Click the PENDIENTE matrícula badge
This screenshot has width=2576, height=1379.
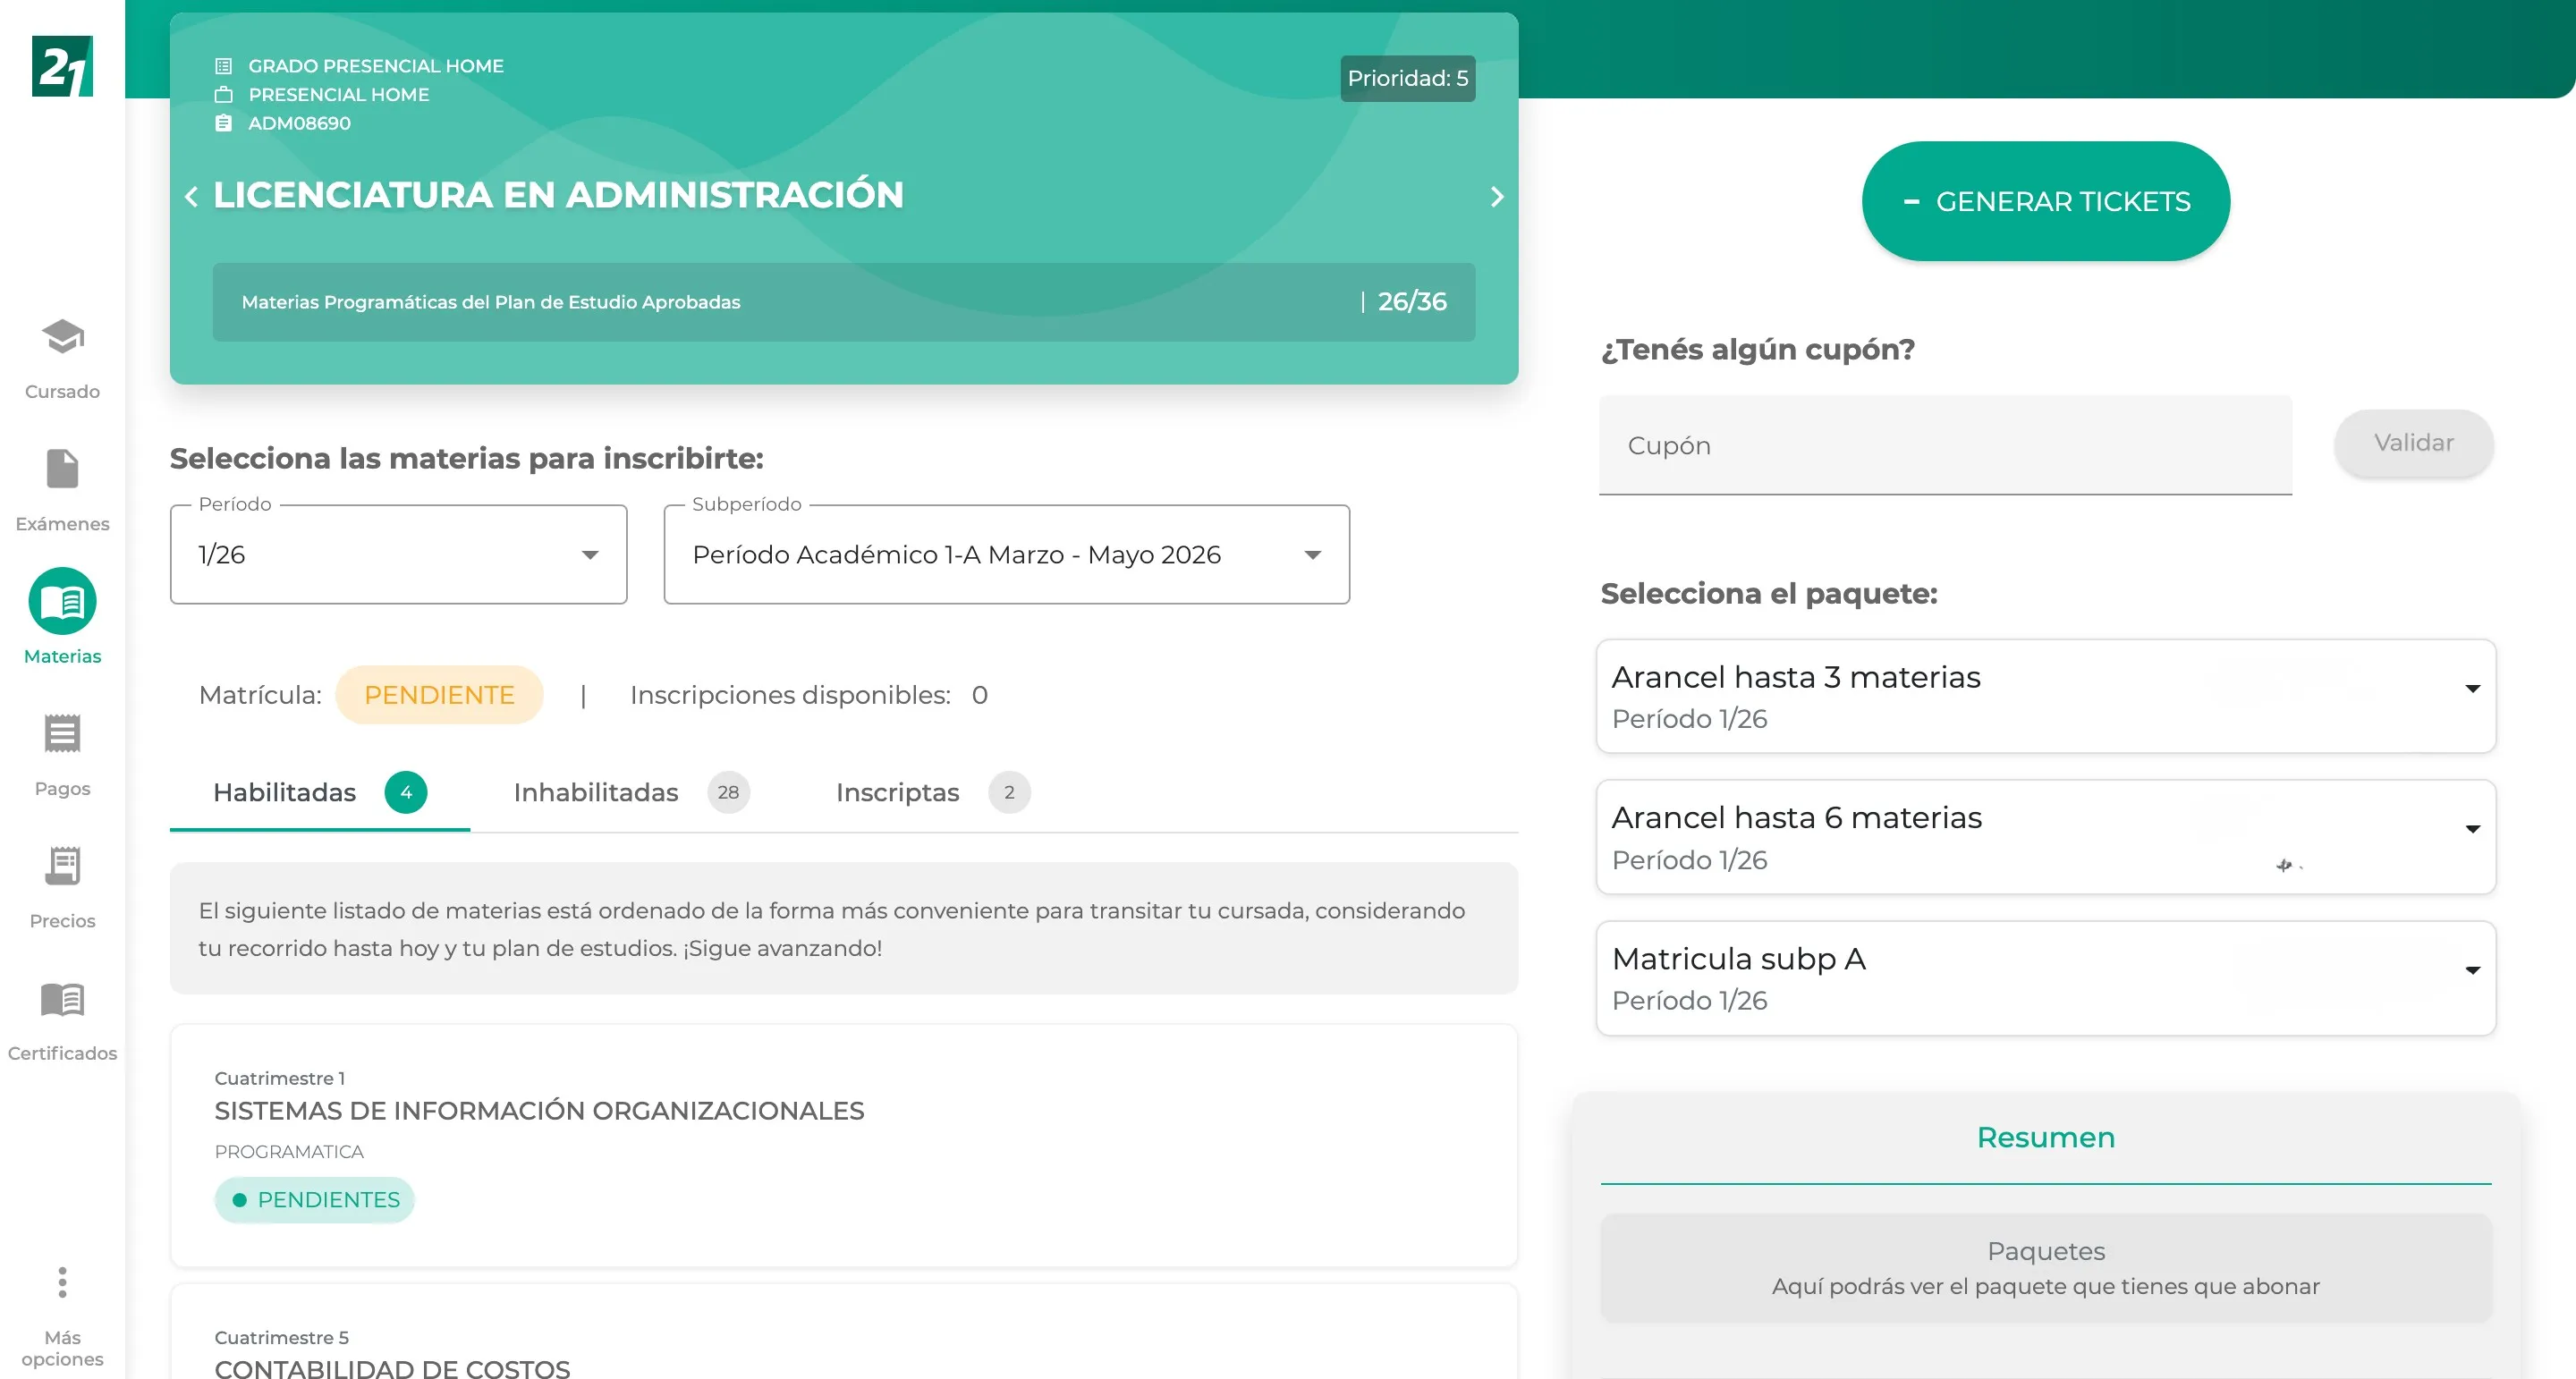click(x=439, y=694)
